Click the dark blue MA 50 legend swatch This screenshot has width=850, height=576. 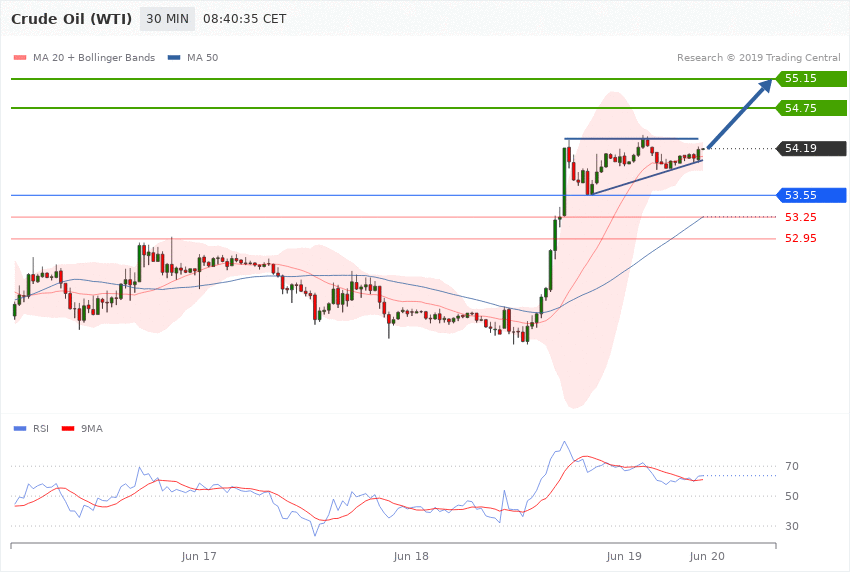point(174,58)
